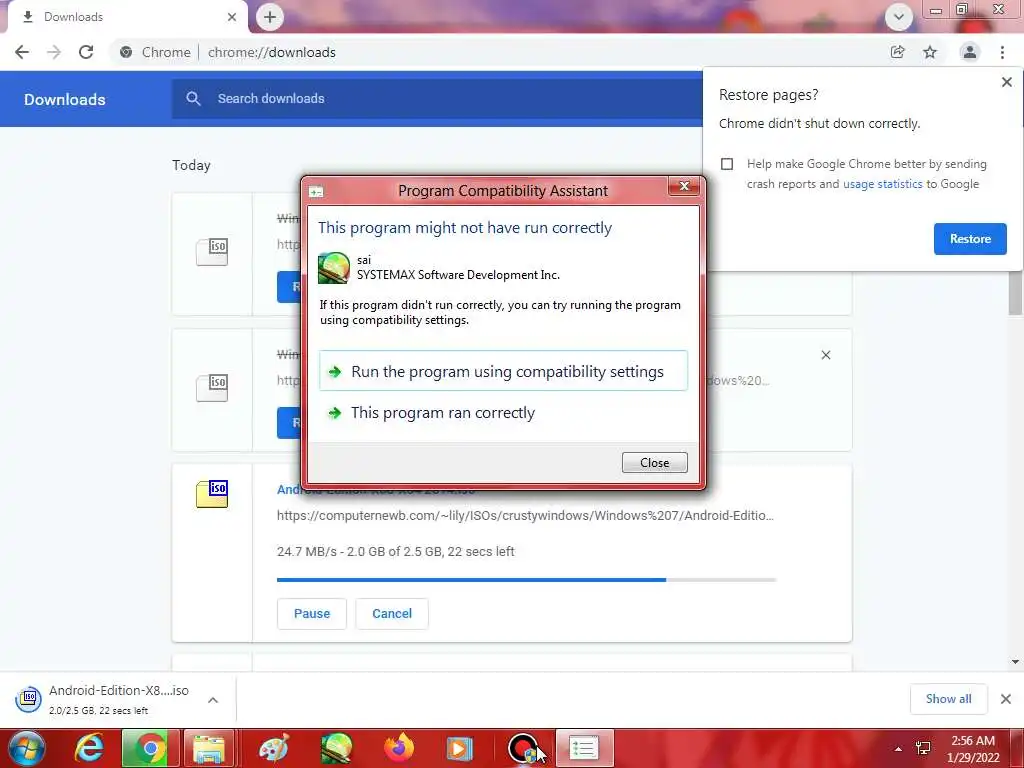The height and width of the screenshot is (768, 1024).
Task: Click Show all downloads button
Action: click(x=948, y=699)
